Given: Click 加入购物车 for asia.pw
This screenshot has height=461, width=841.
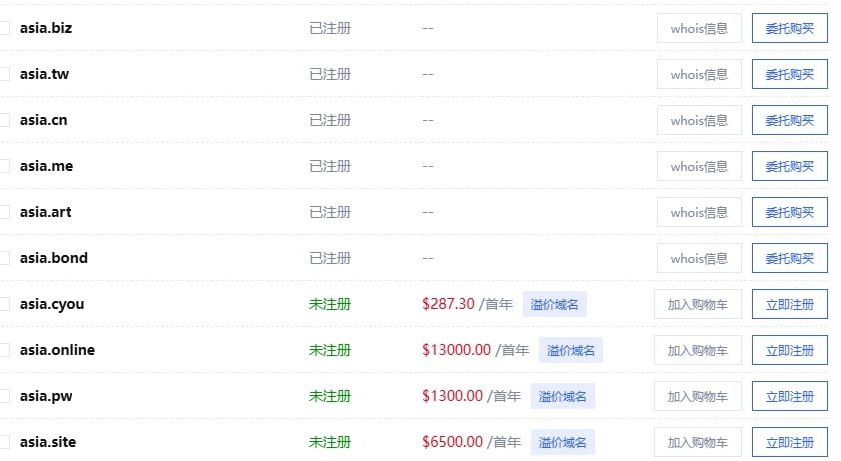Looking at the screenshot, I should coord(697,396).
